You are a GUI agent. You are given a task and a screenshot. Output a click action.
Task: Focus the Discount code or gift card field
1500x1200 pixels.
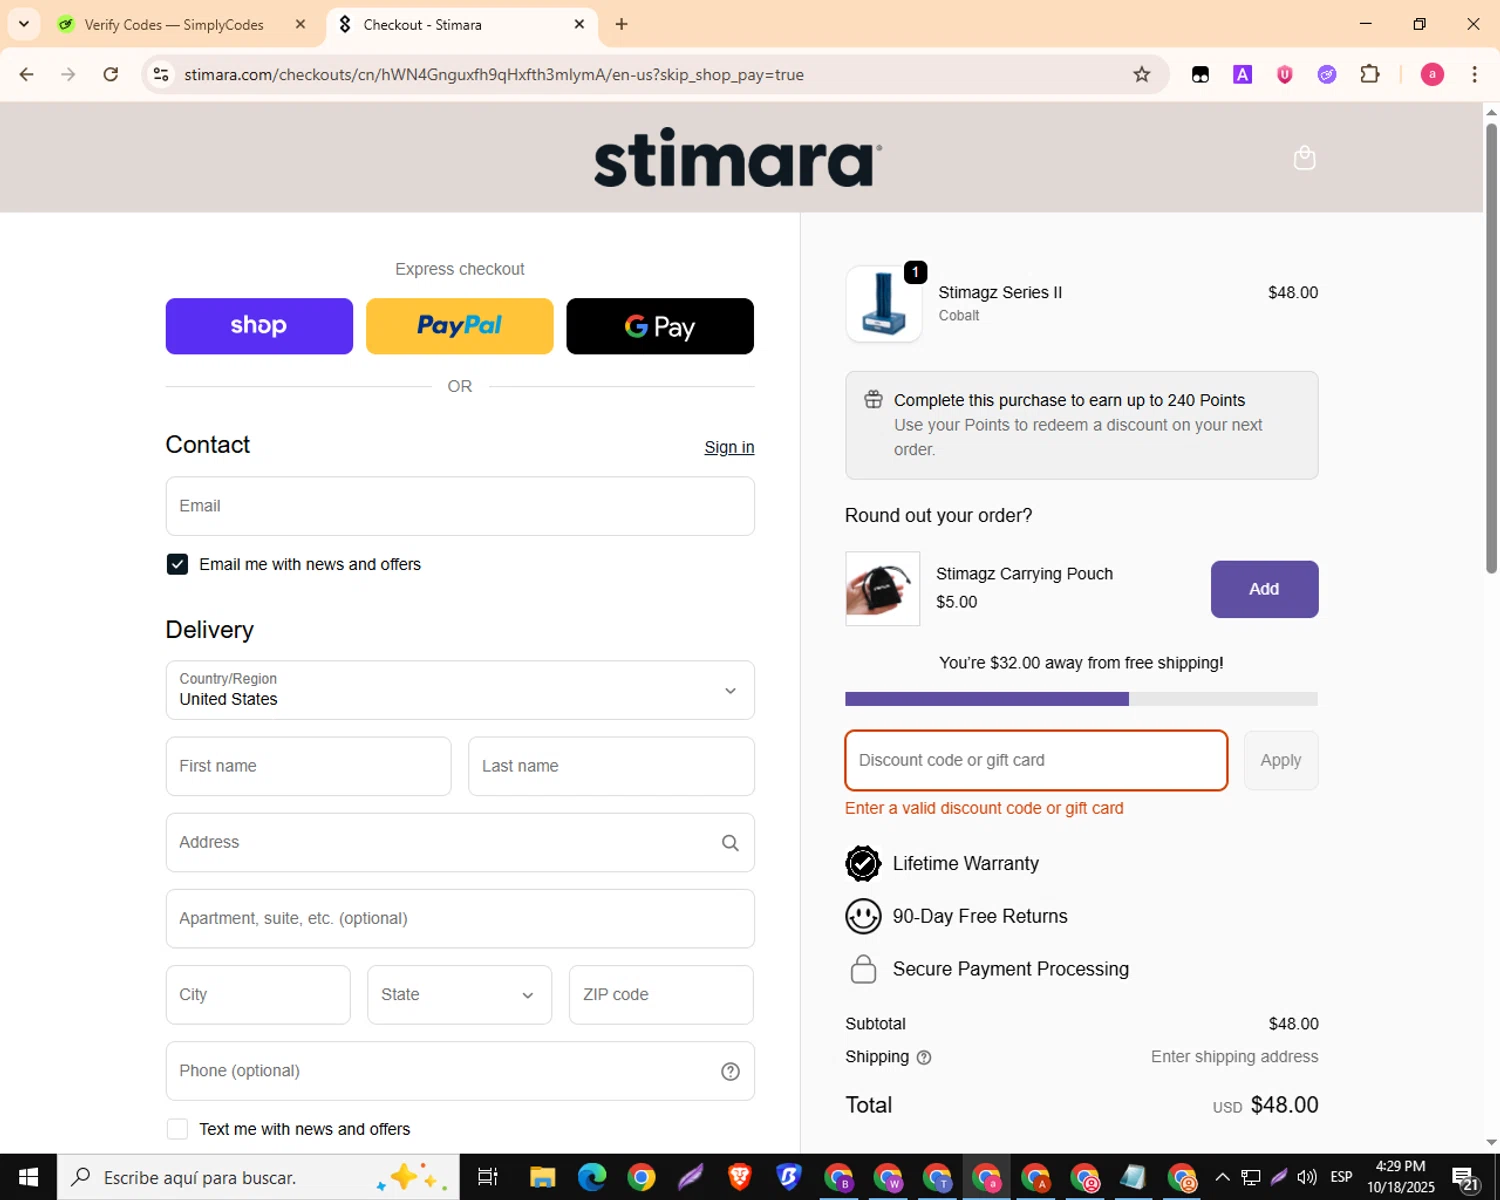(1036, 760)
